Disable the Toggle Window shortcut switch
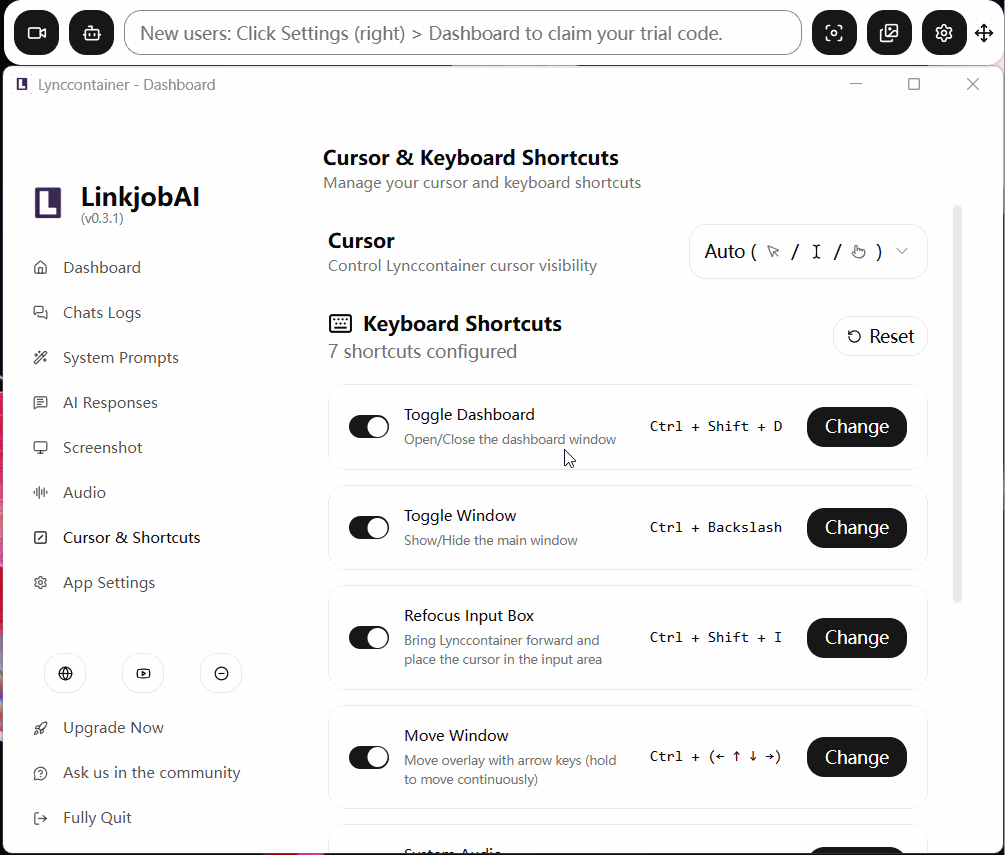The image size is (1005, 855). point(369,527)
